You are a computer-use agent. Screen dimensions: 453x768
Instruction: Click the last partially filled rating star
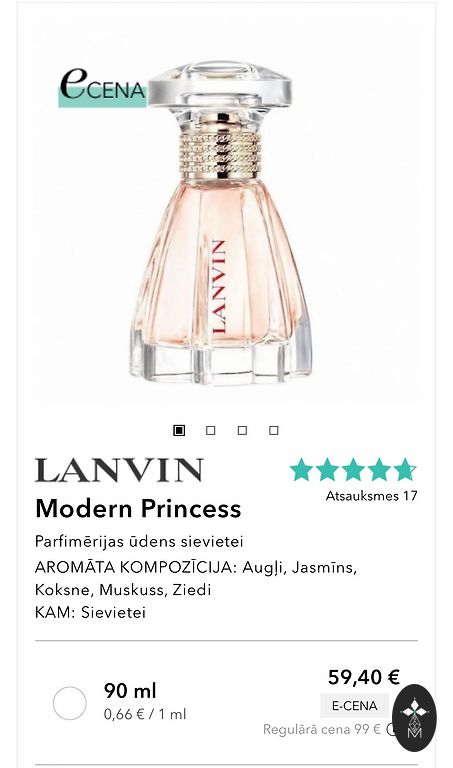tap(405, 469)
